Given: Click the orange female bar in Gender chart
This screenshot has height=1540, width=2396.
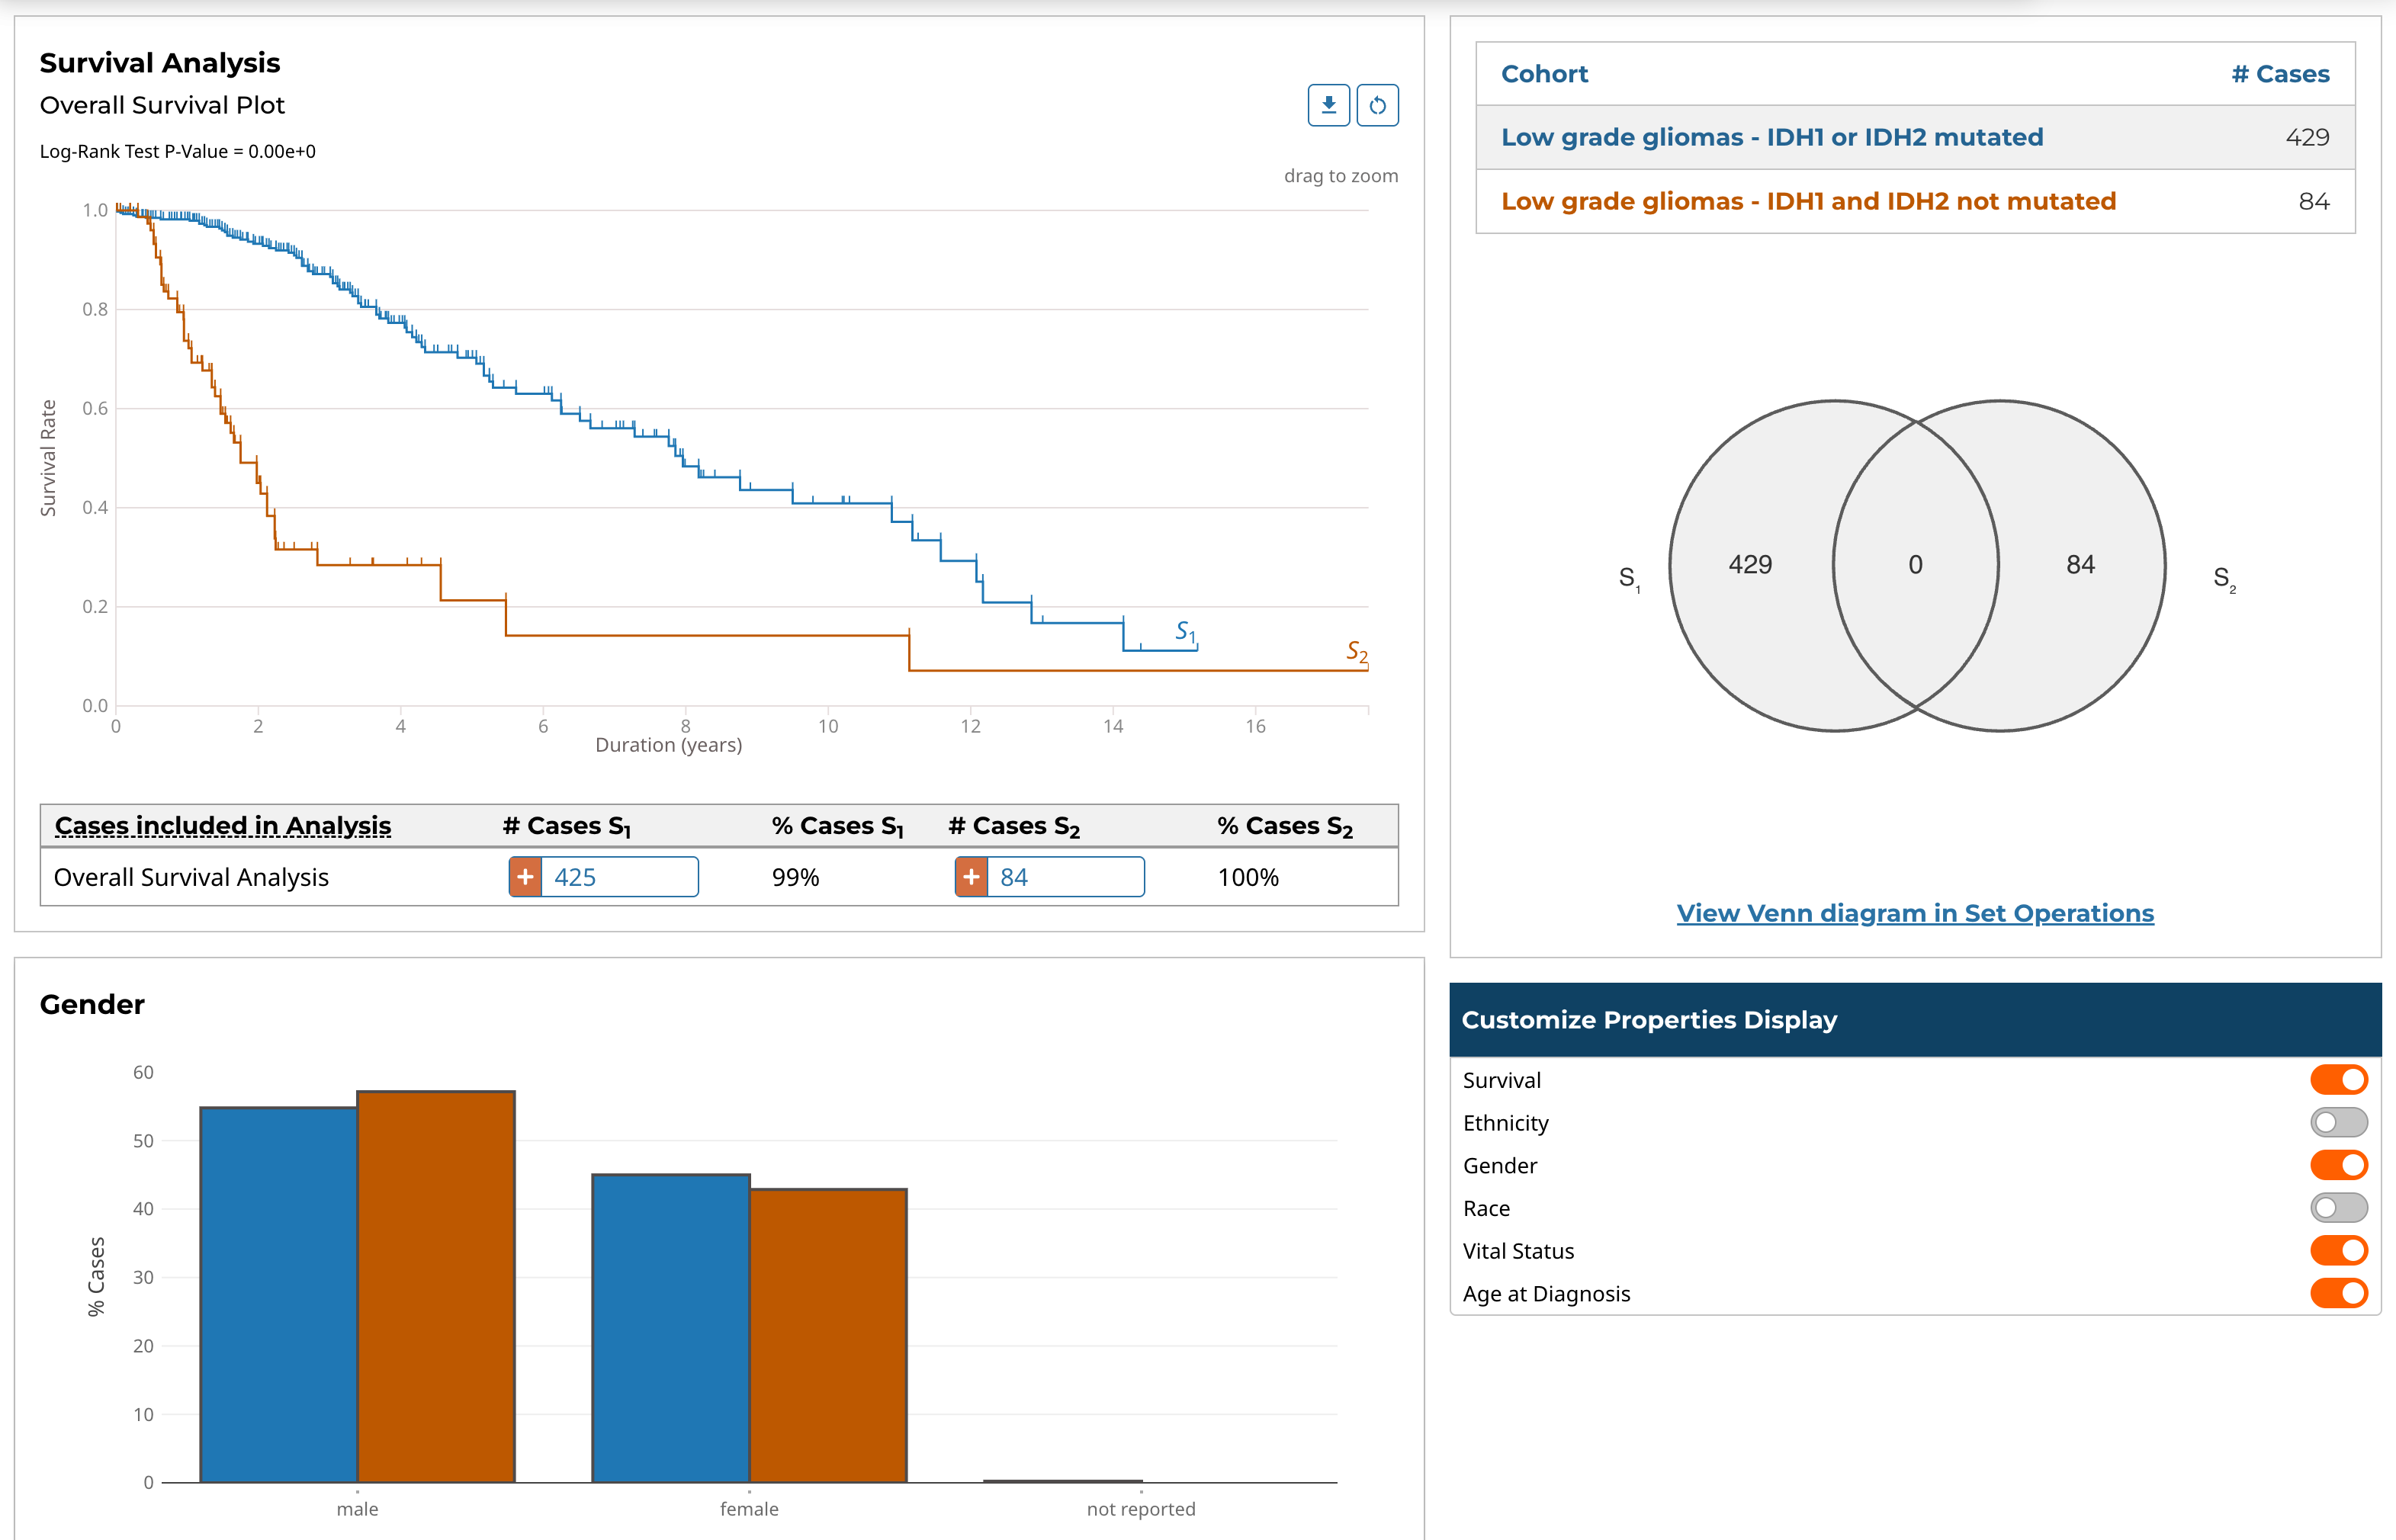Looking at the screenshot, I should (x=828, y=1335).
